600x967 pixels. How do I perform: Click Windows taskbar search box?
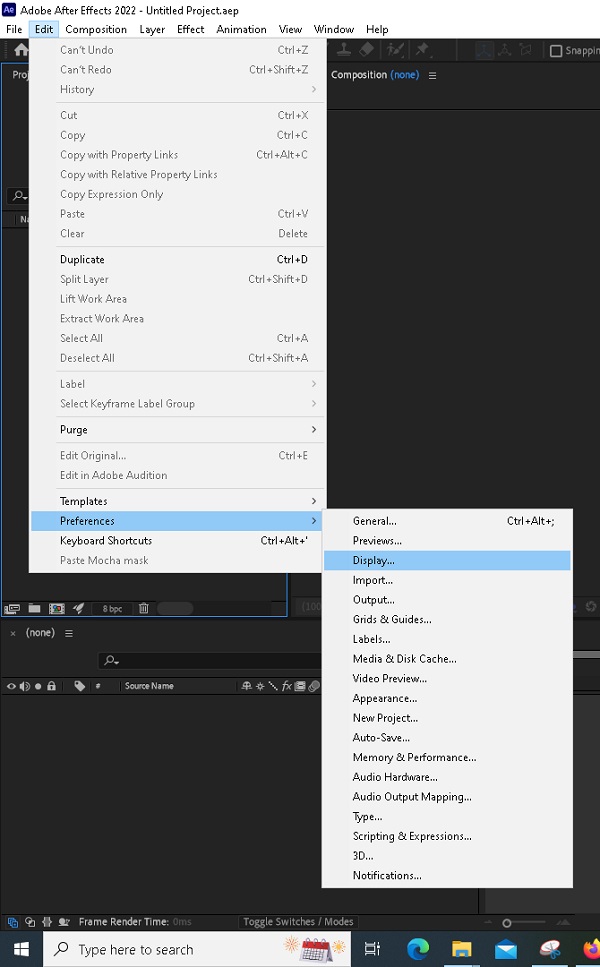[197, 950]
